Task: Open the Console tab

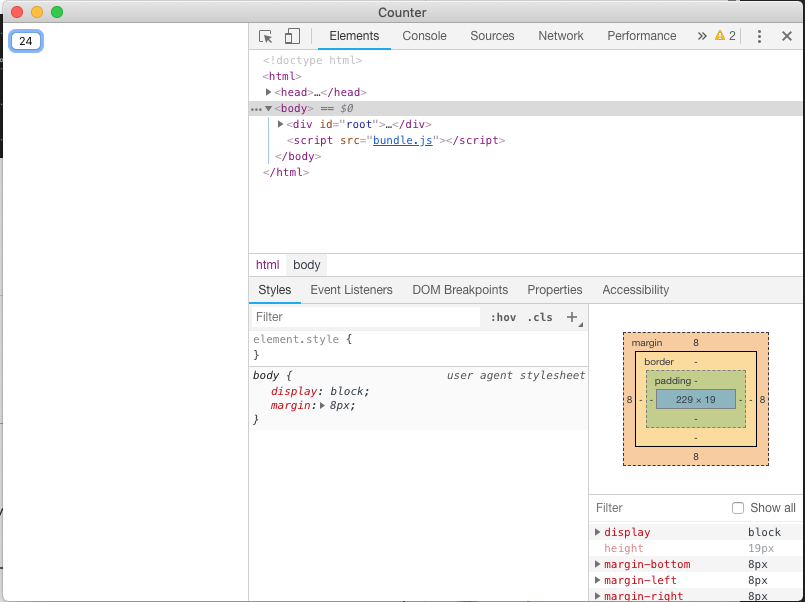Action: [425, 36]
